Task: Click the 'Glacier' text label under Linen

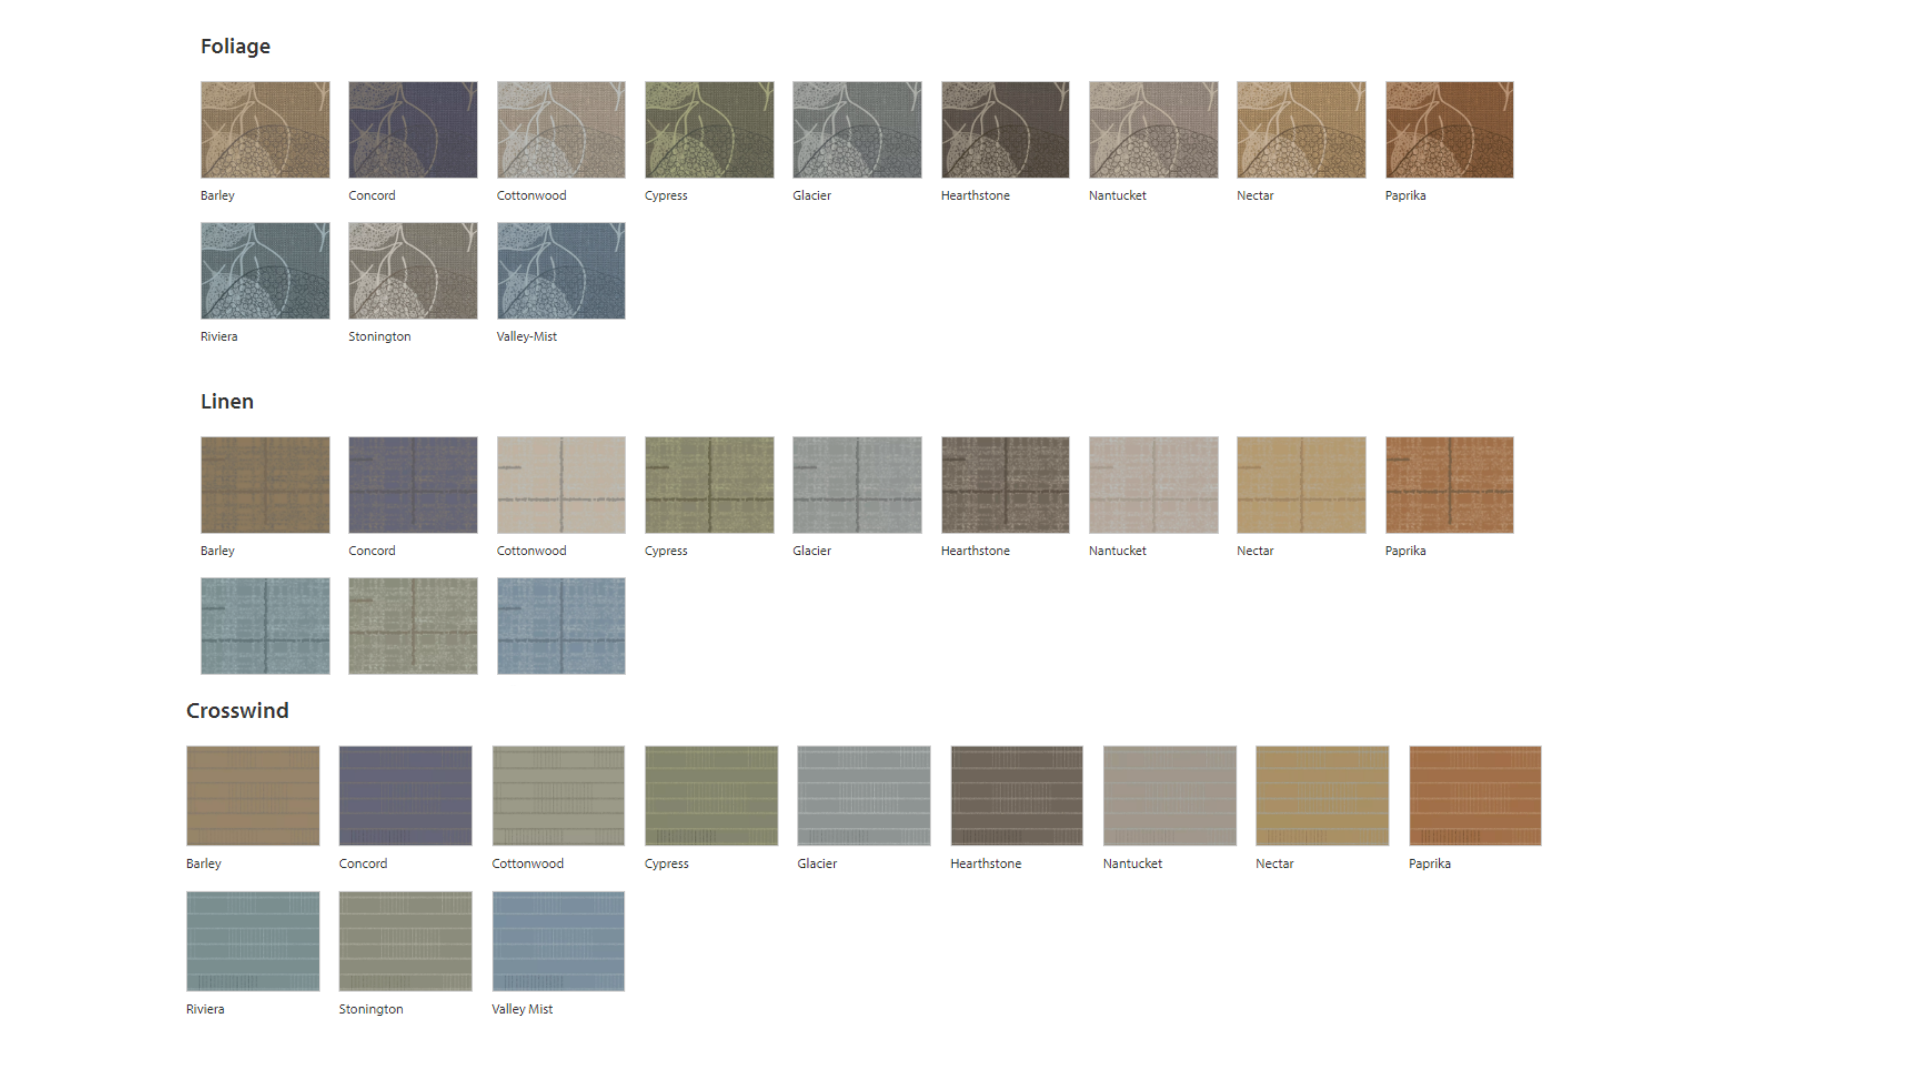Action: point(812,551)
